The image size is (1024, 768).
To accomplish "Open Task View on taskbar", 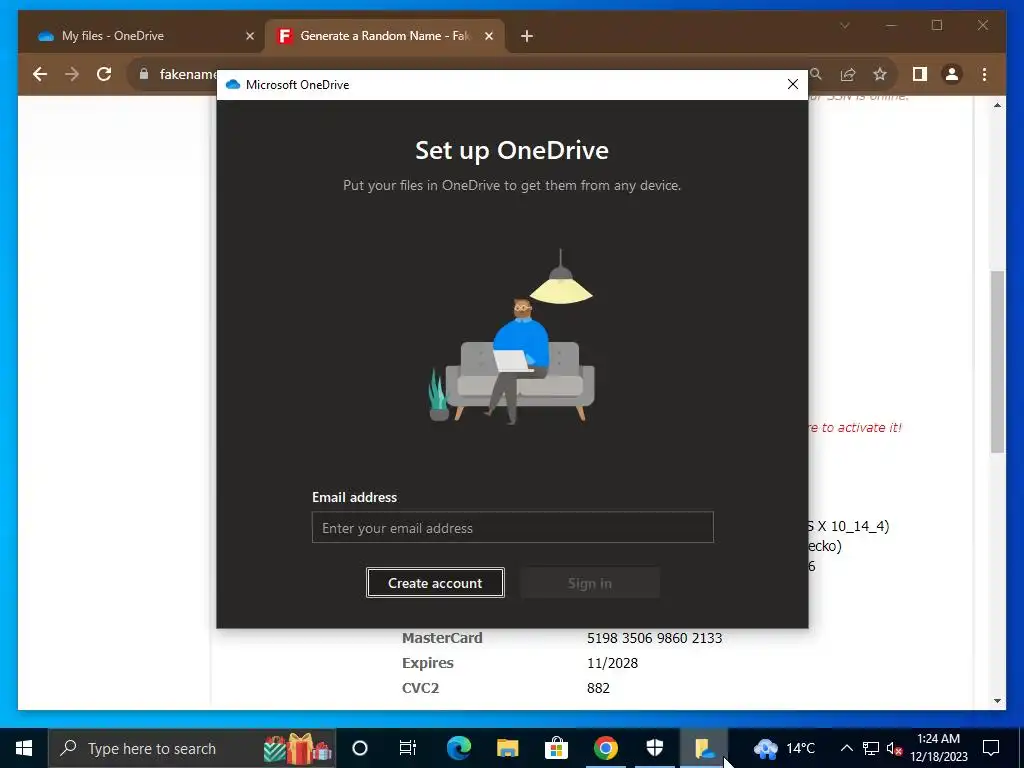I will 408,748.
